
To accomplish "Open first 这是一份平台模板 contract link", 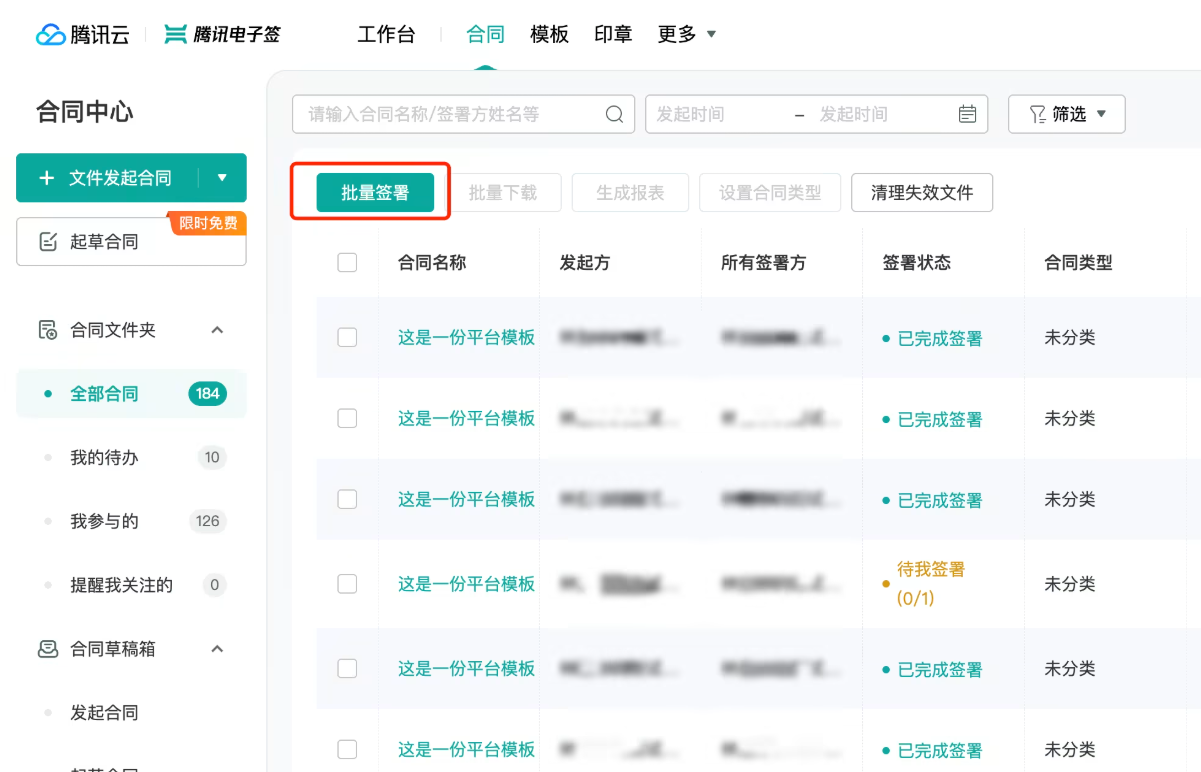I will tap(466, 338).
